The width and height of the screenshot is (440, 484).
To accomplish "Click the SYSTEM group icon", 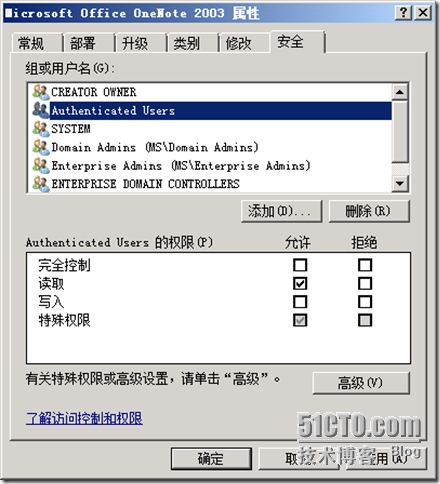I will click(41, 129).
